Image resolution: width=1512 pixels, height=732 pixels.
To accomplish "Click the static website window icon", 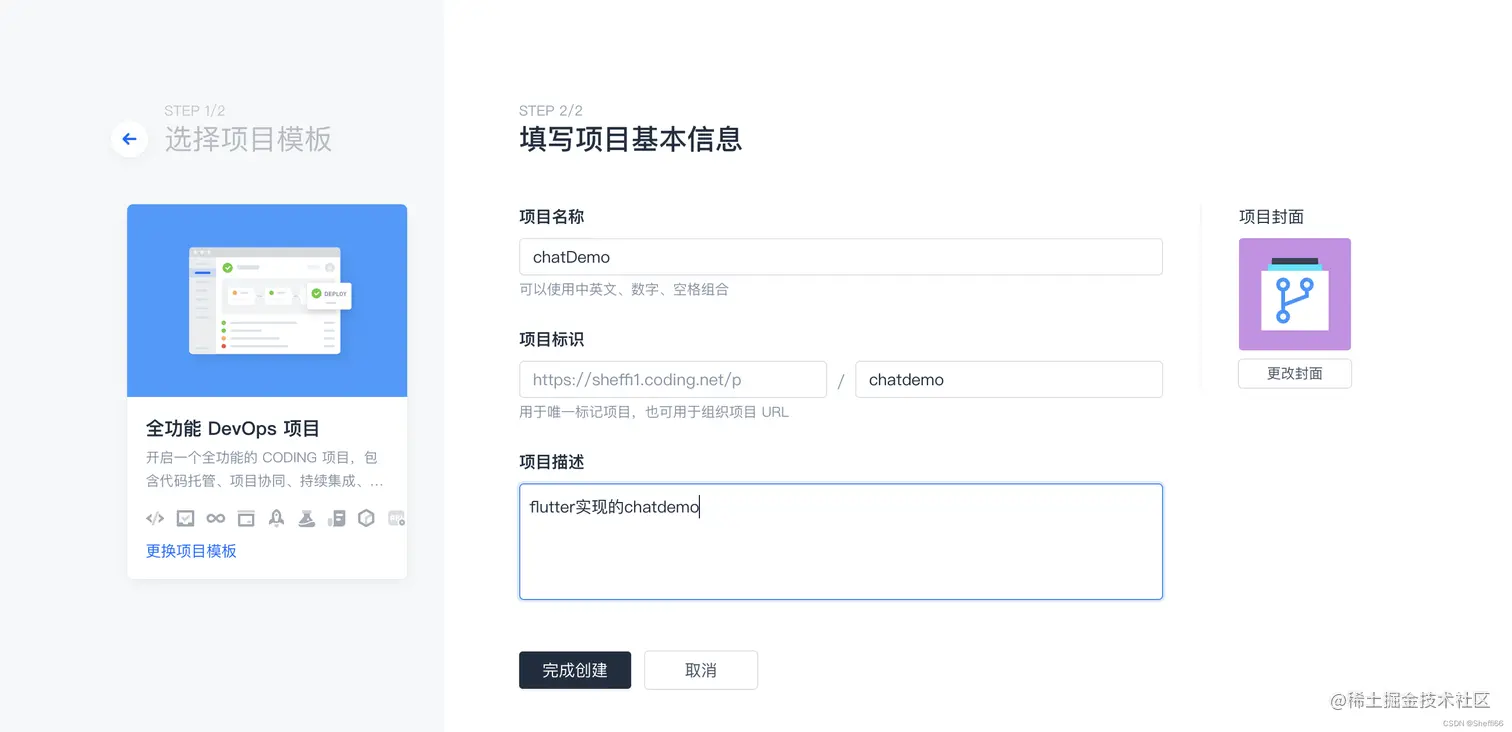I will point(246,518).
